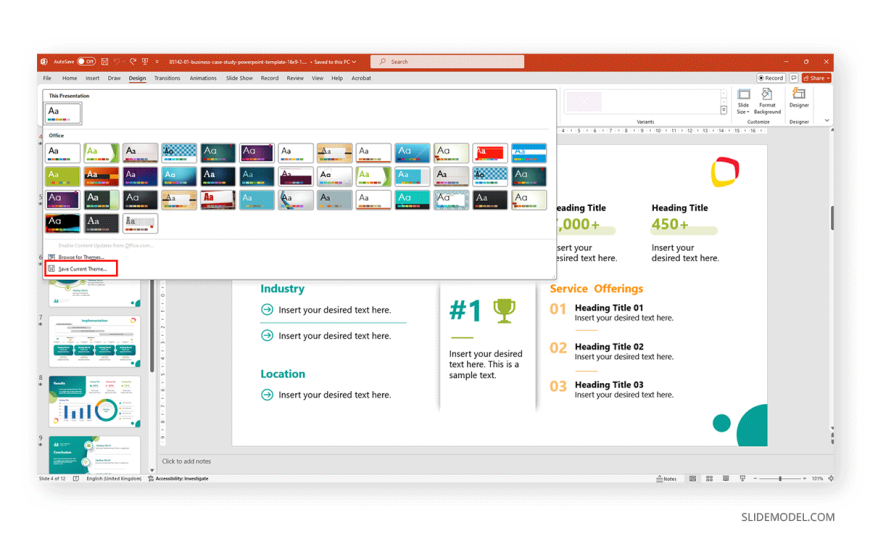Switch to Slide Sorter view icon
Viewport: 870px width, 539px height.
709,478
